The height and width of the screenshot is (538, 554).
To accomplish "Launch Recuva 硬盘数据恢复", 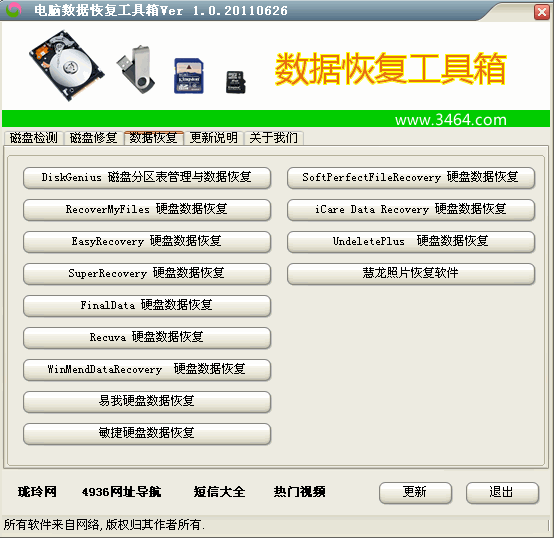I will coord(147,338).
